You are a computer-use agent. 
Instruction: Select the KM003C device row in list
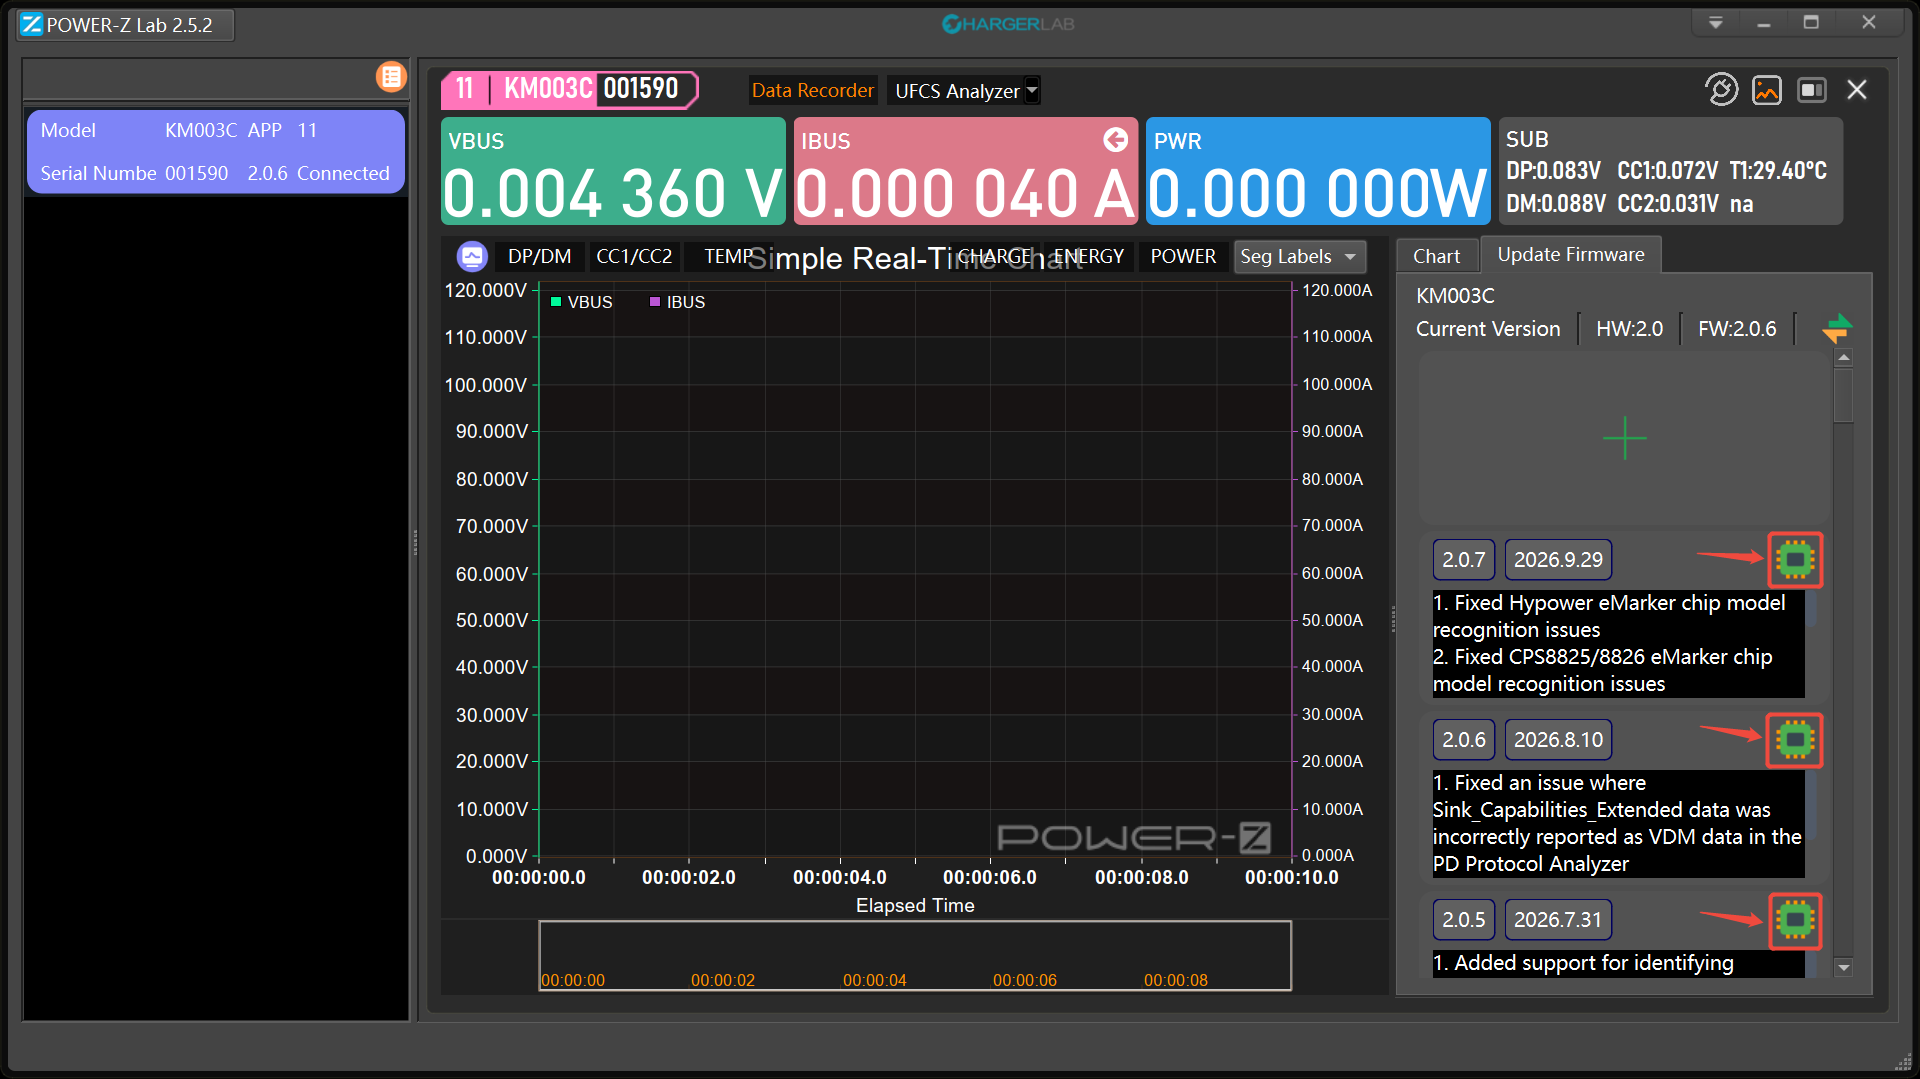pos(215,152)
